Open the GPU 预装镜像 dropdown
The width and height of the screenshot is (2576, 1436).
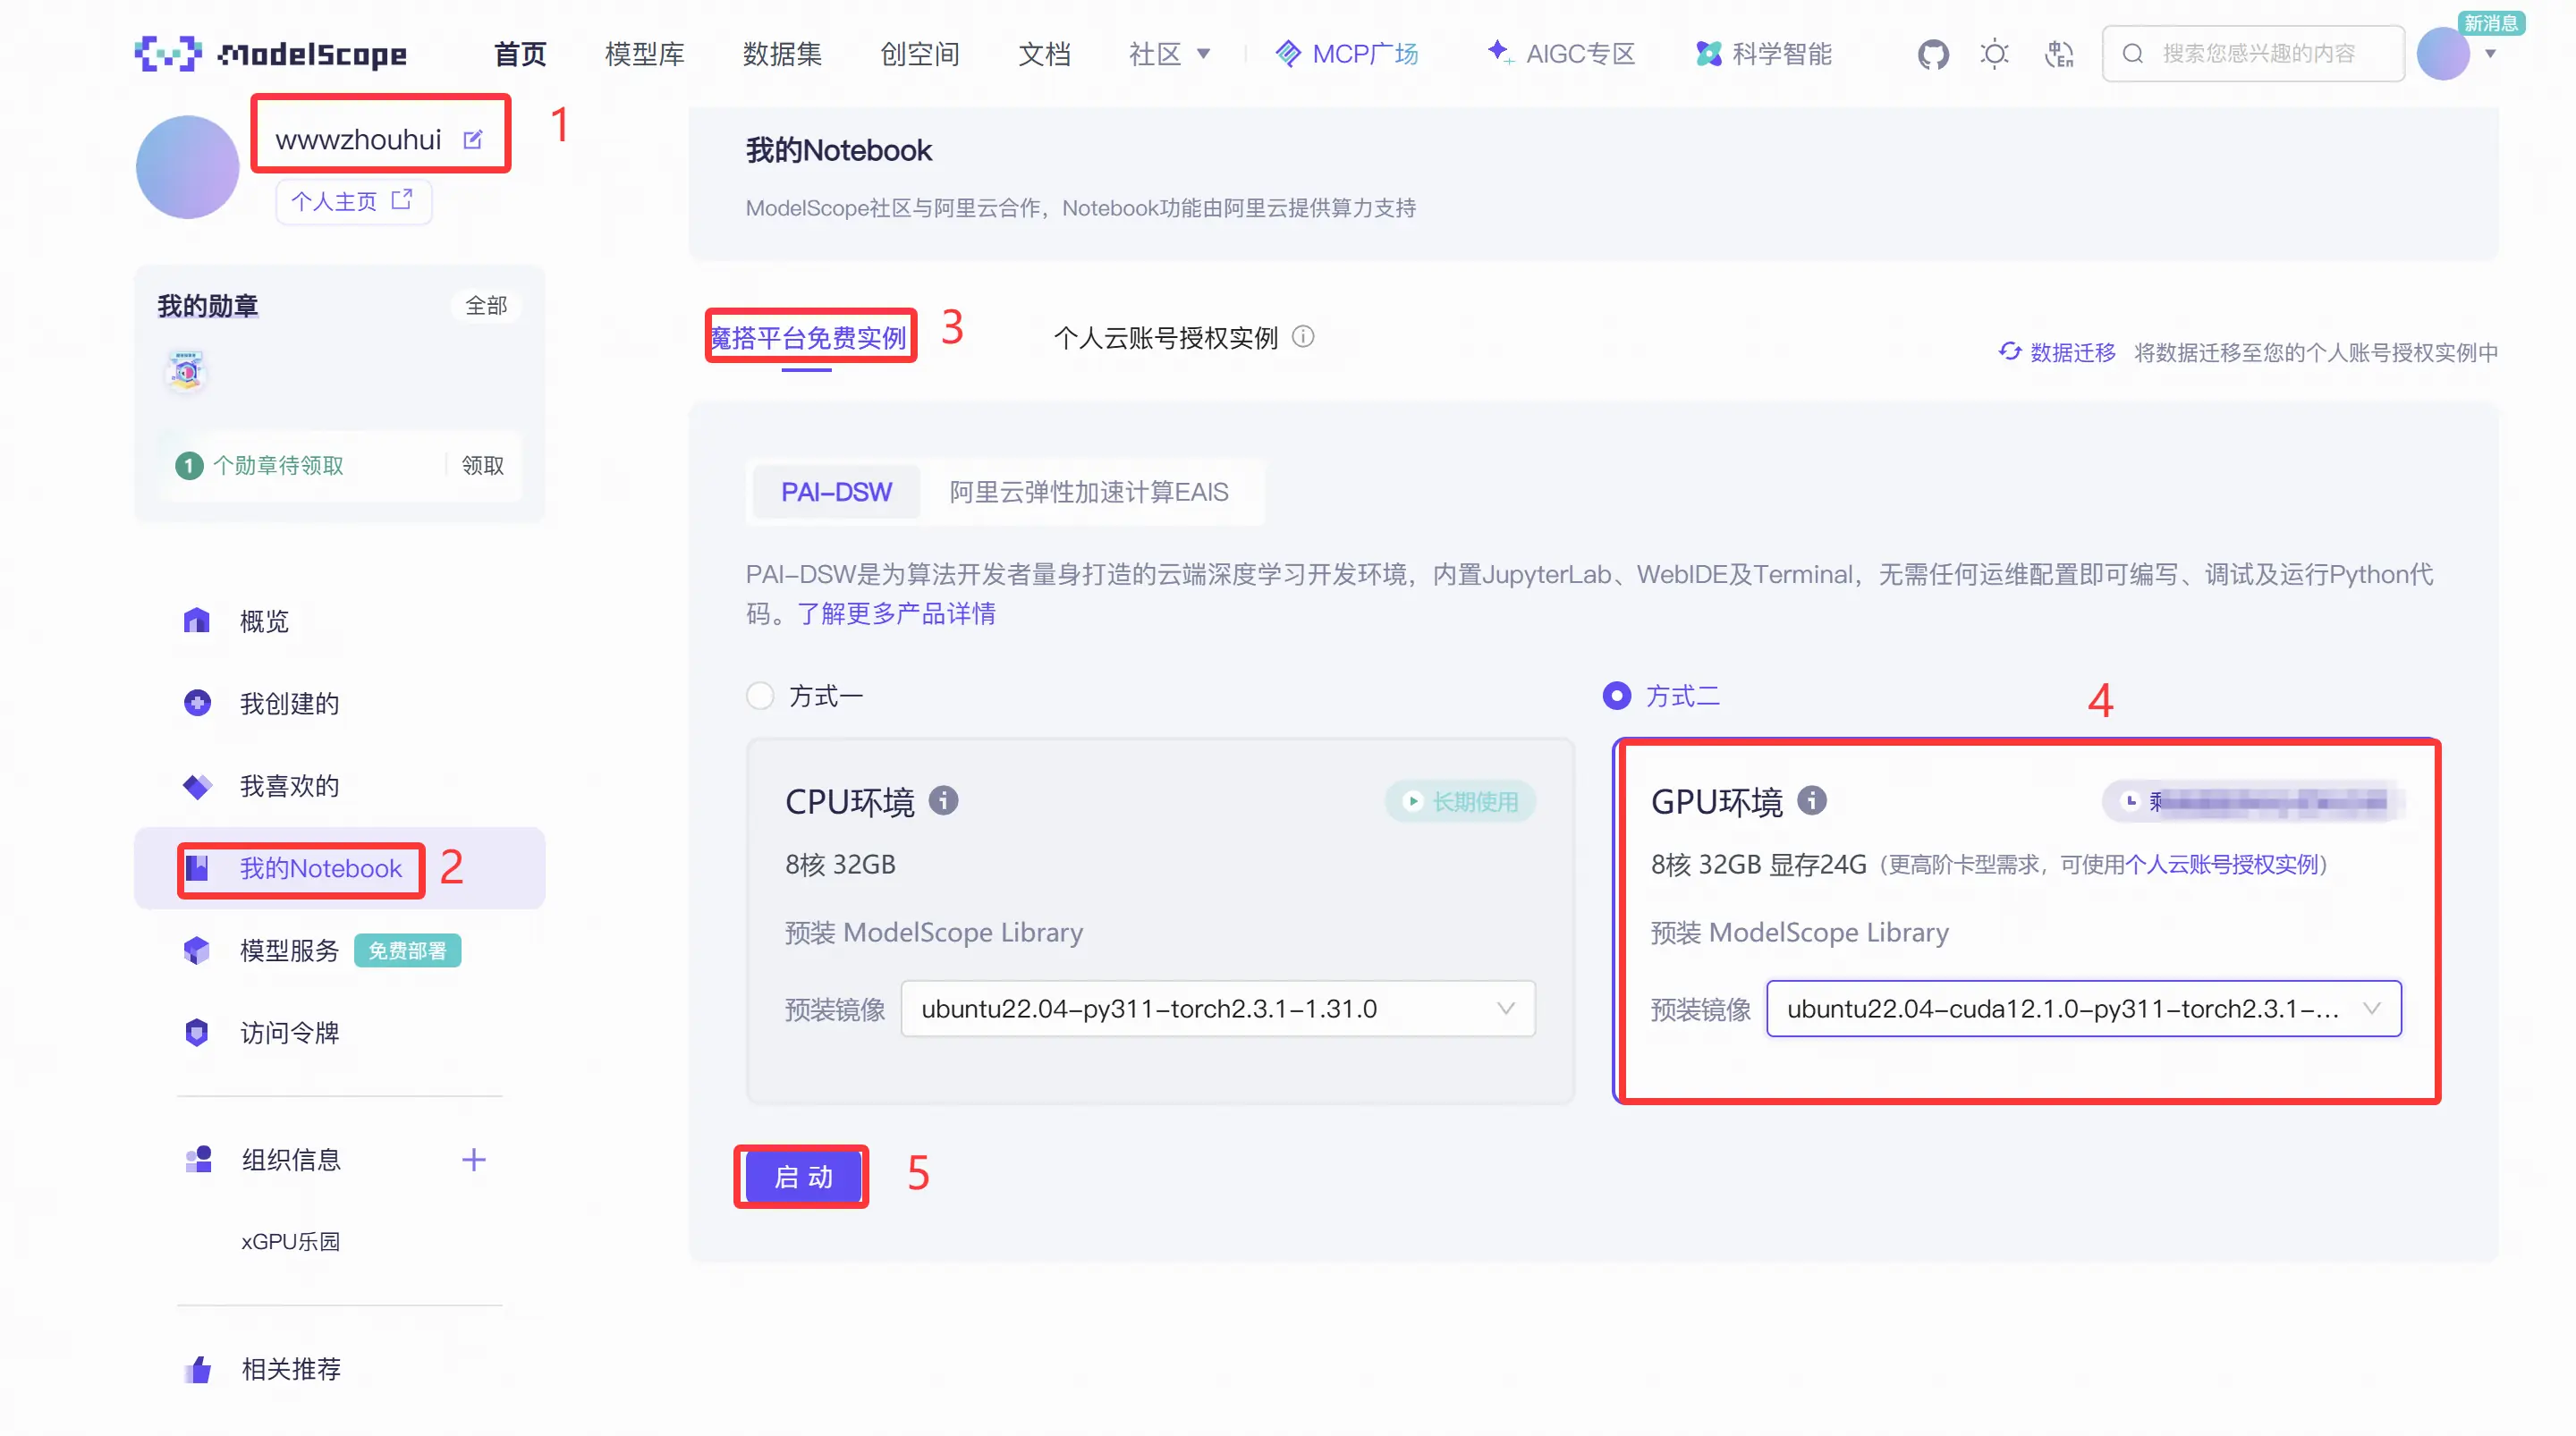[2083, 1008]
